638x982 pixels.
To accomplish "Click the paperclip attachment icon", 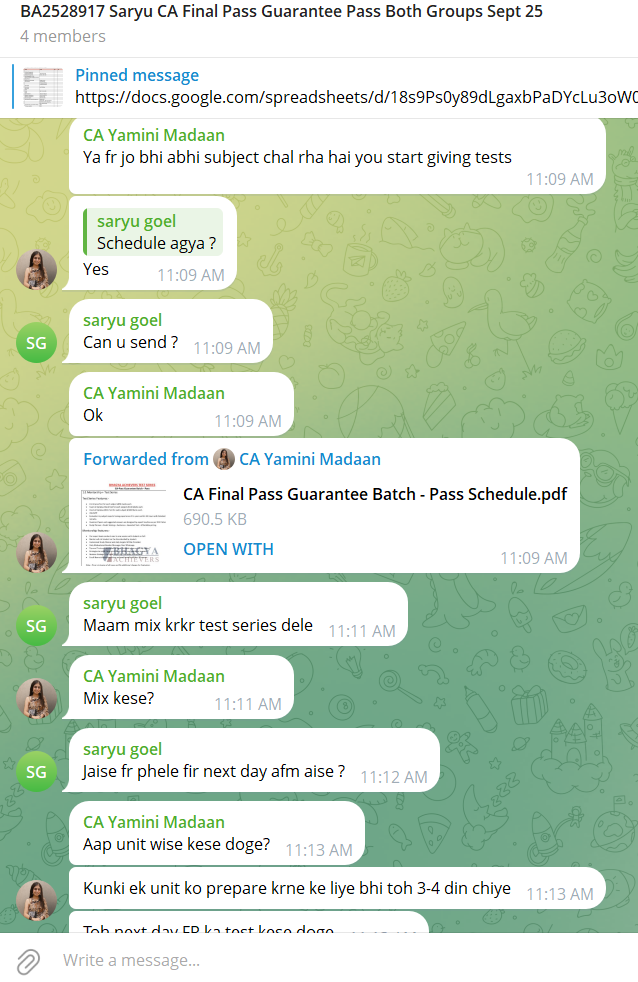I will pyautogui.click(x=28, y=961).
